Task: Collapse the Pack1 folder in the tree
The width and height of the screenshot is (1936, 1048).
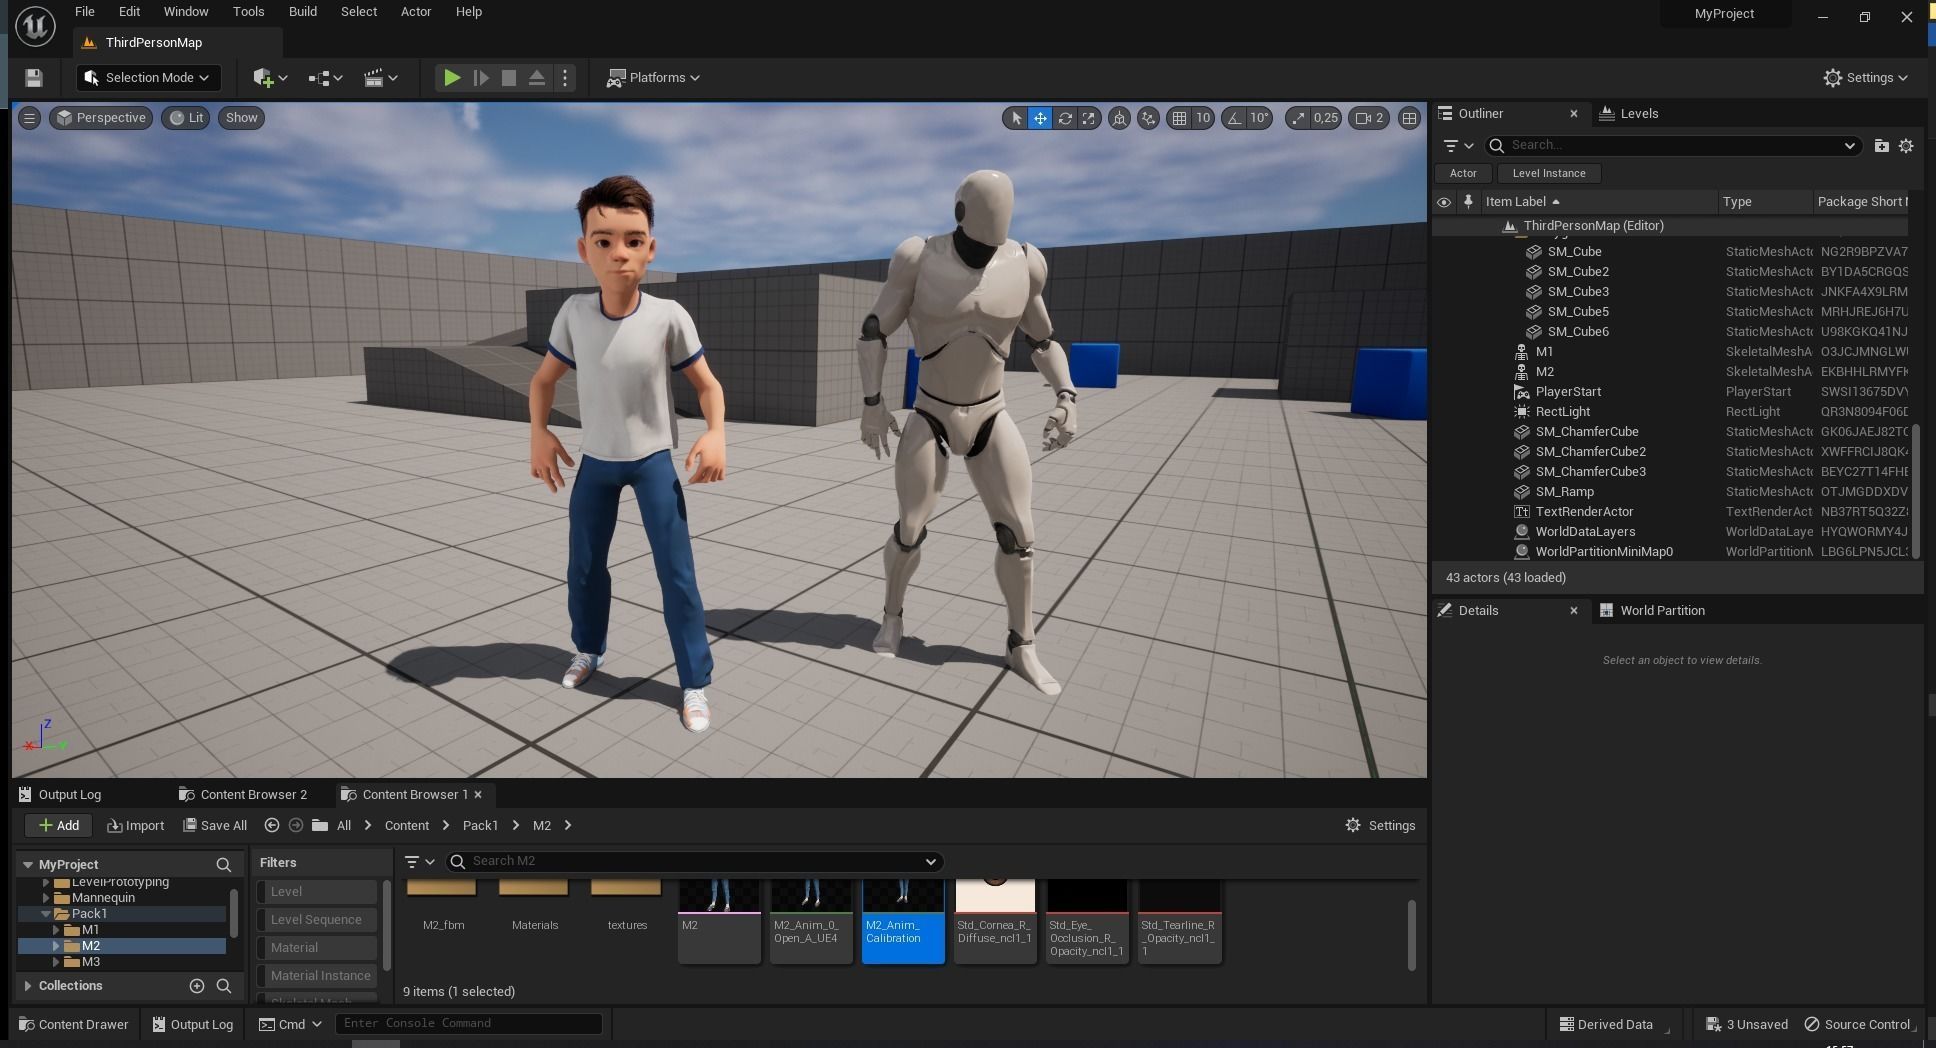Action: tap(46, 914)
